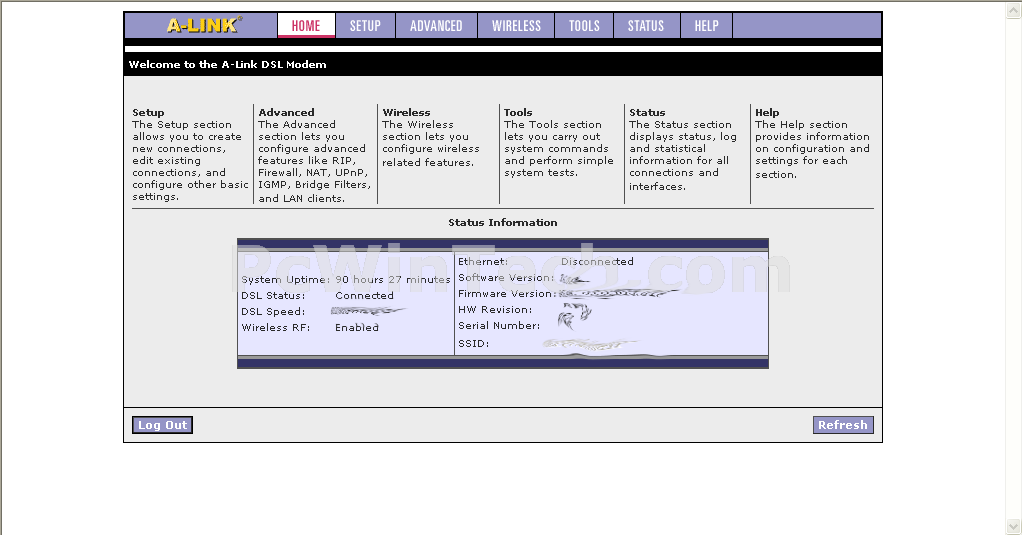
Task: Click the Firmware Version label
Action: (506, 294)
